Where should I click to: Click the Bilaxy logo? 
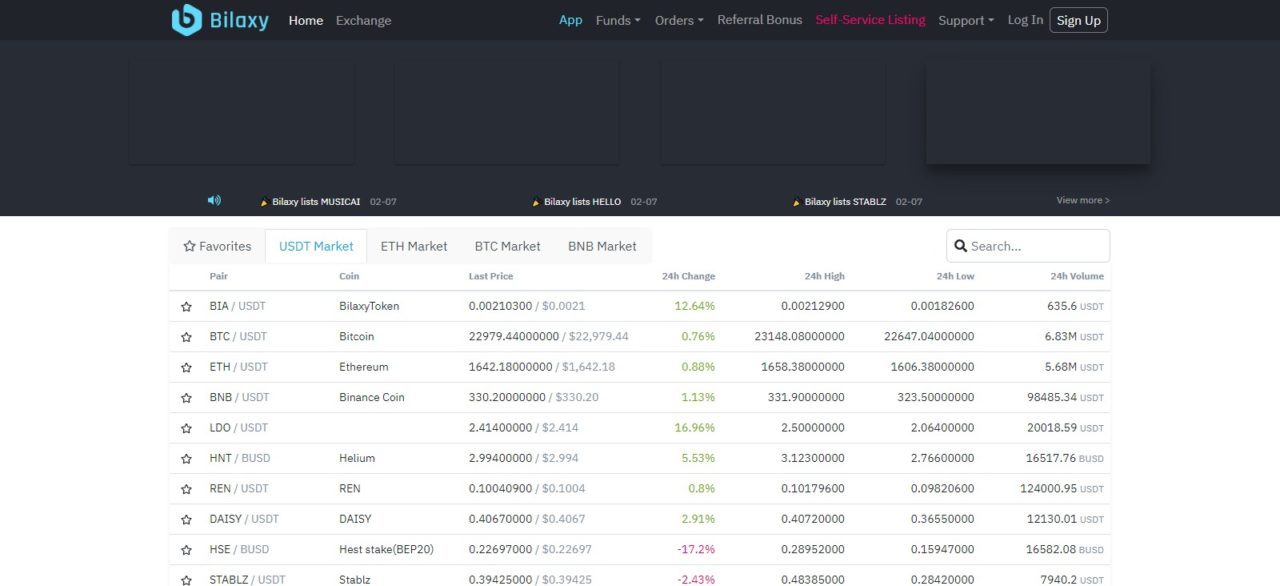click(220, 20)
